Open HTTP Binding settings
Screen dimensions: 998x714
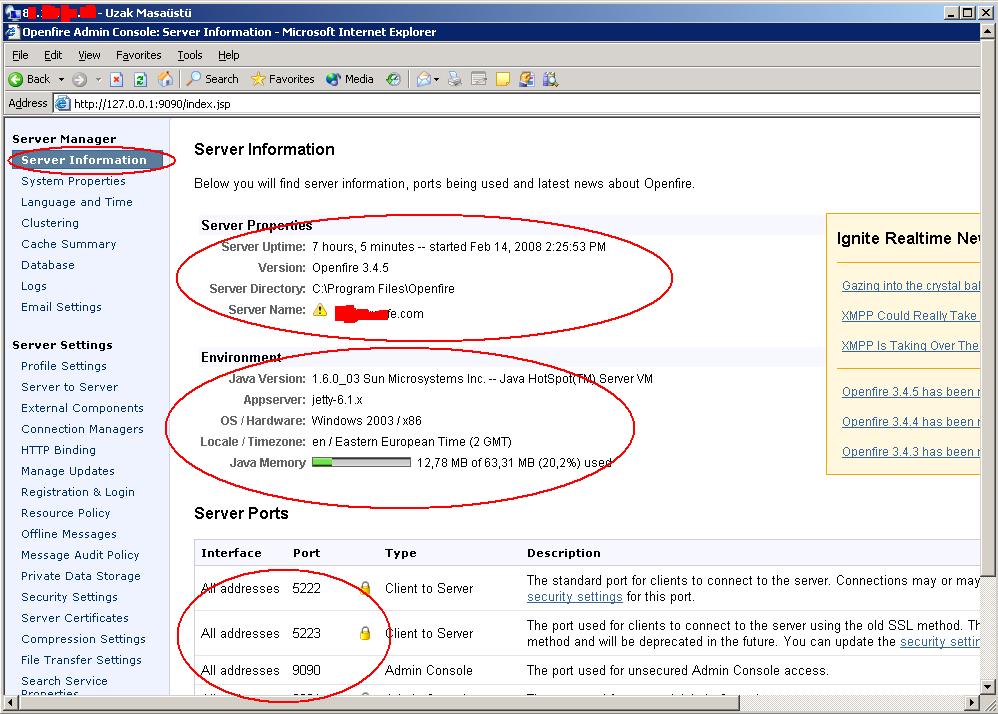(x=58, y=450)
